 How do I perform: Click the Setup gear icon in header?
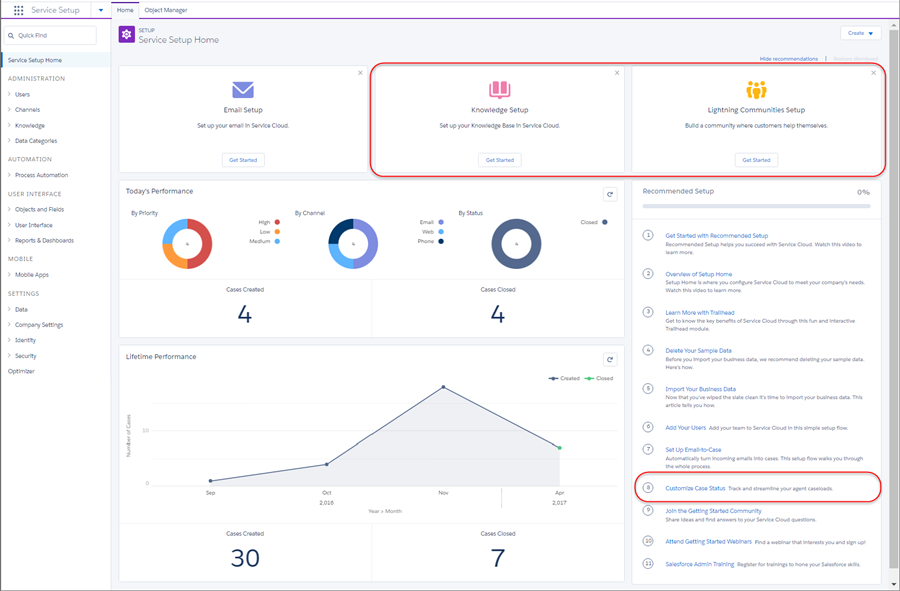[127, 34]
